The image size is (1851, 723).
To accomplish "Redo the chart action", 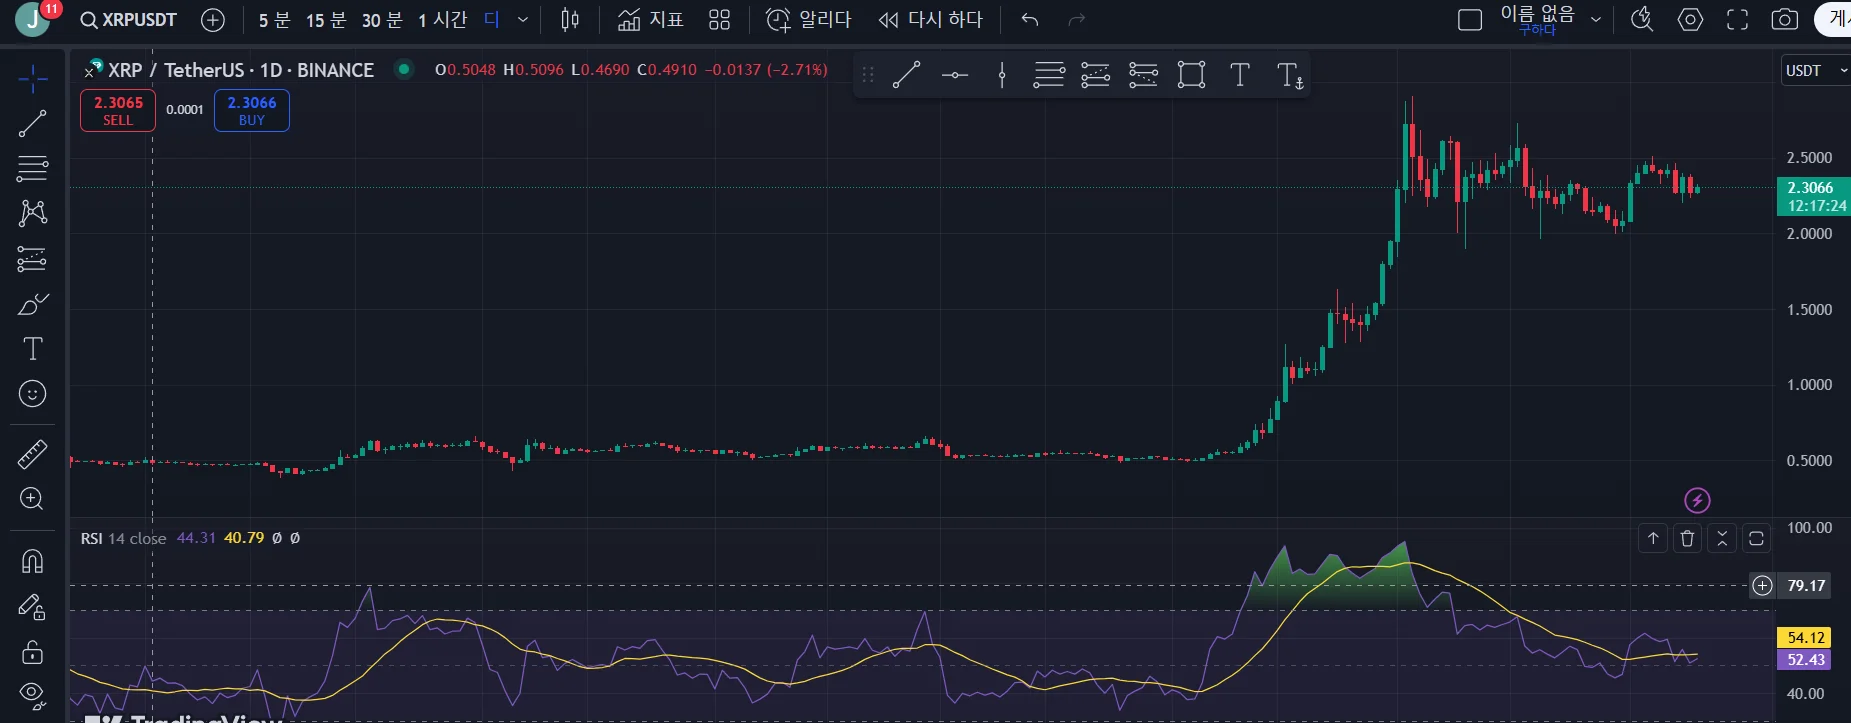I will (1076, 20).
